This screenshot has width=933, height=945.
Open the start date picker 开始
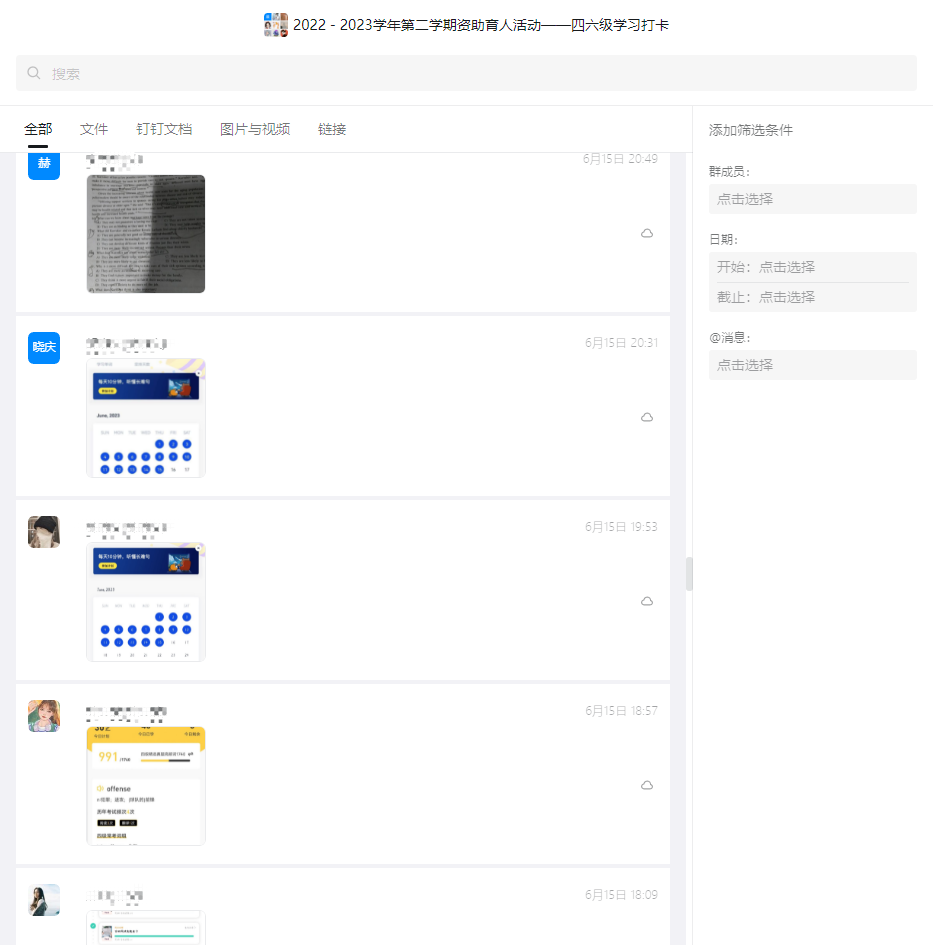coord(812,267)
